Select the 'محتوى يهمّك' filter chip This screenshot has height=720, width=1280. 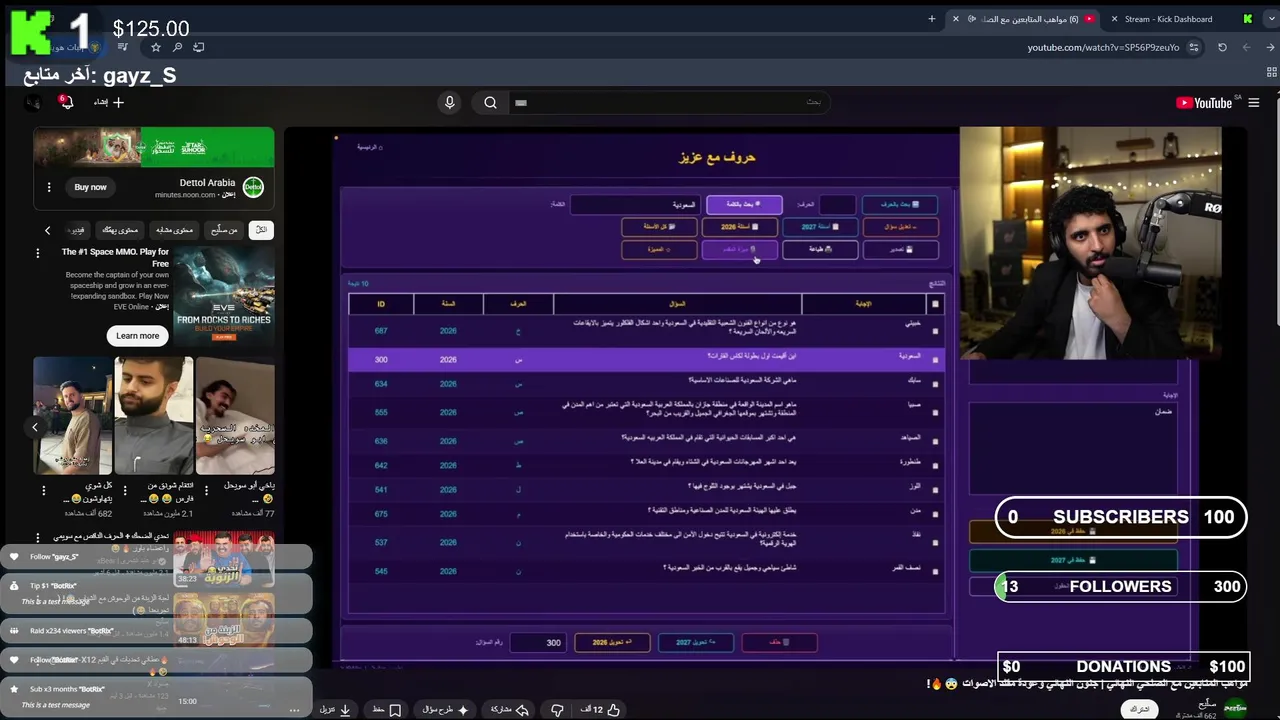pos(120,230)
